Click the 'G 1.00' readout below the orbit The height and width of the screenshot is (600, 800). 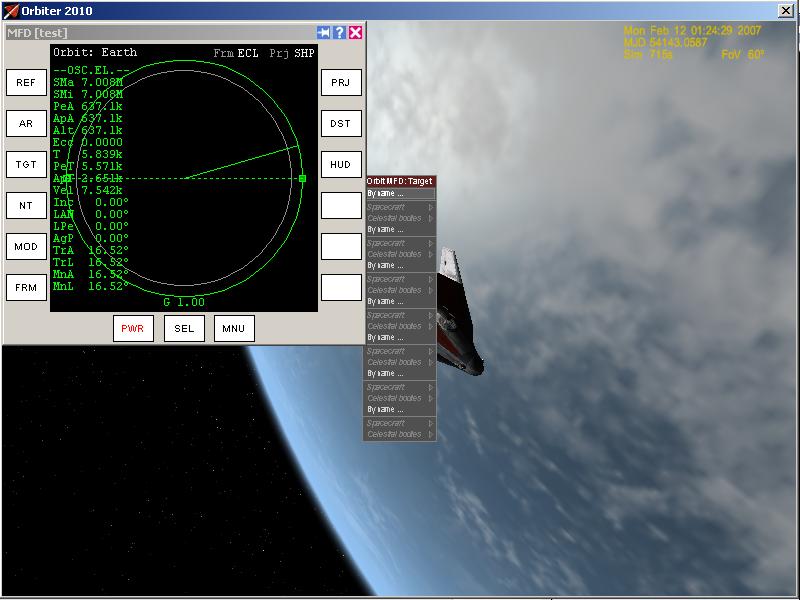[x=184, y=302]
